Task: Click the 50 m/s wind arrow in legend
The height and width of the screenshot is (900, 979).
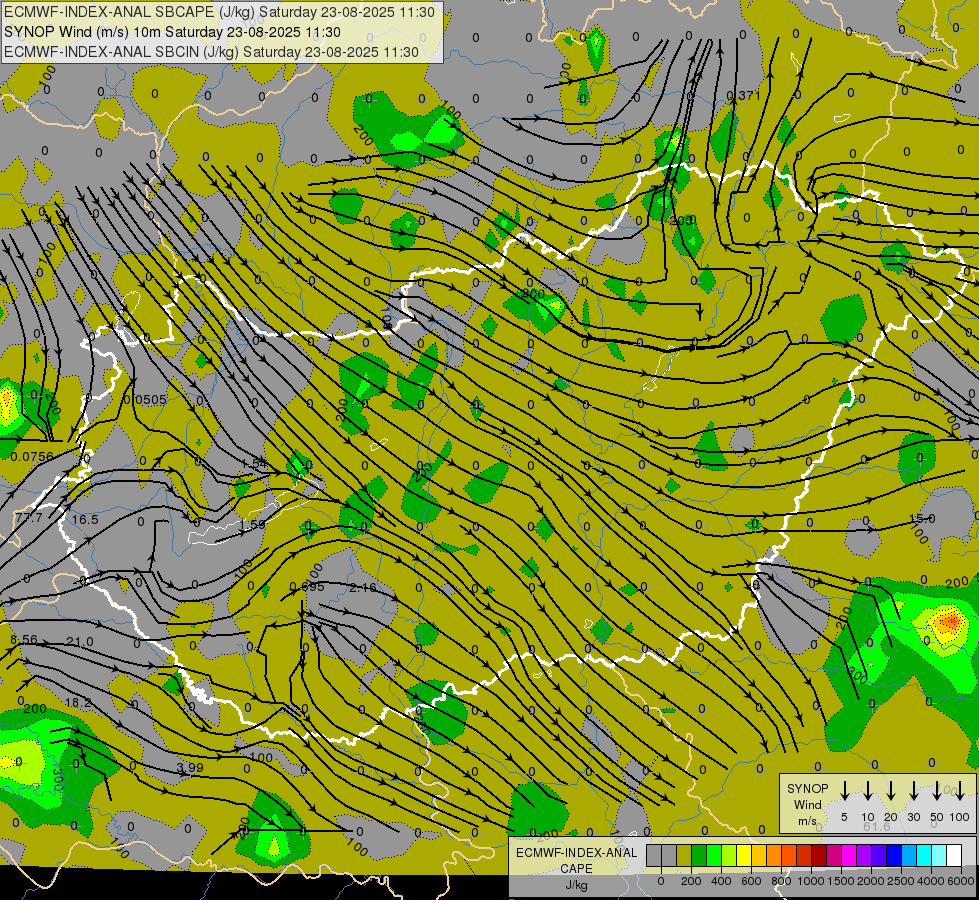Action: 937,790
